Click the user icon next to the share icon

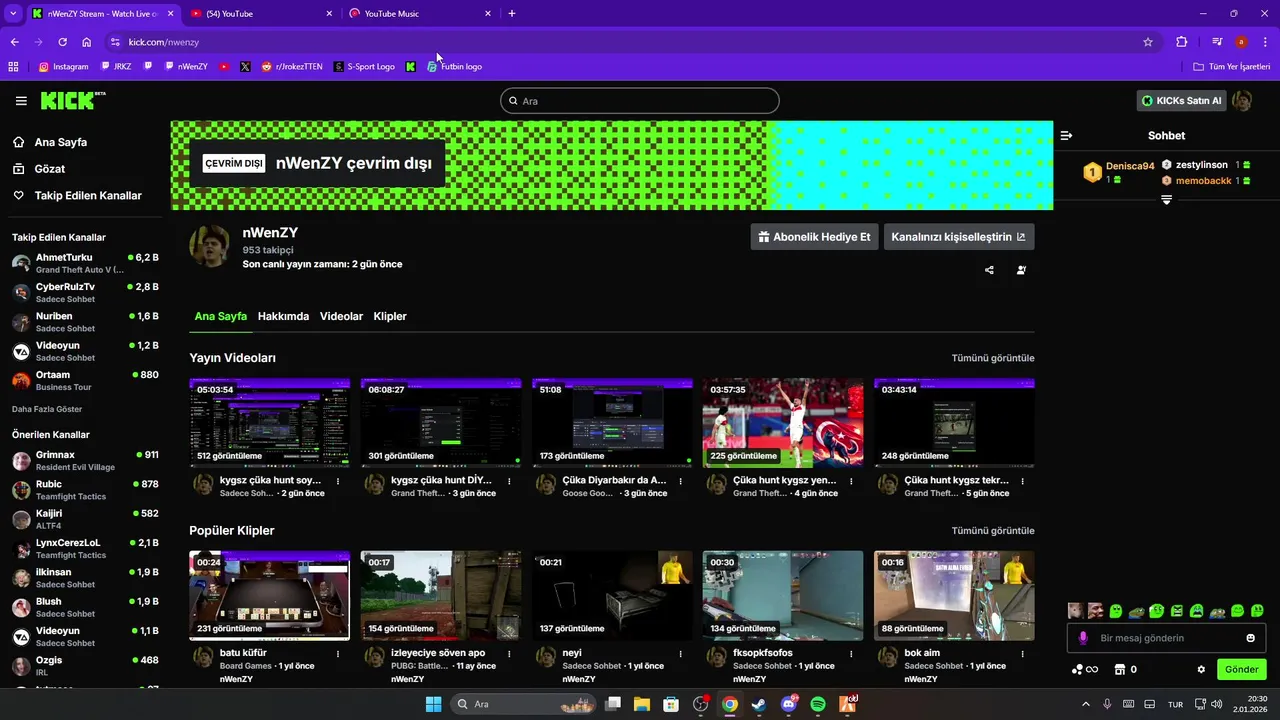(x=1021, y=270)
